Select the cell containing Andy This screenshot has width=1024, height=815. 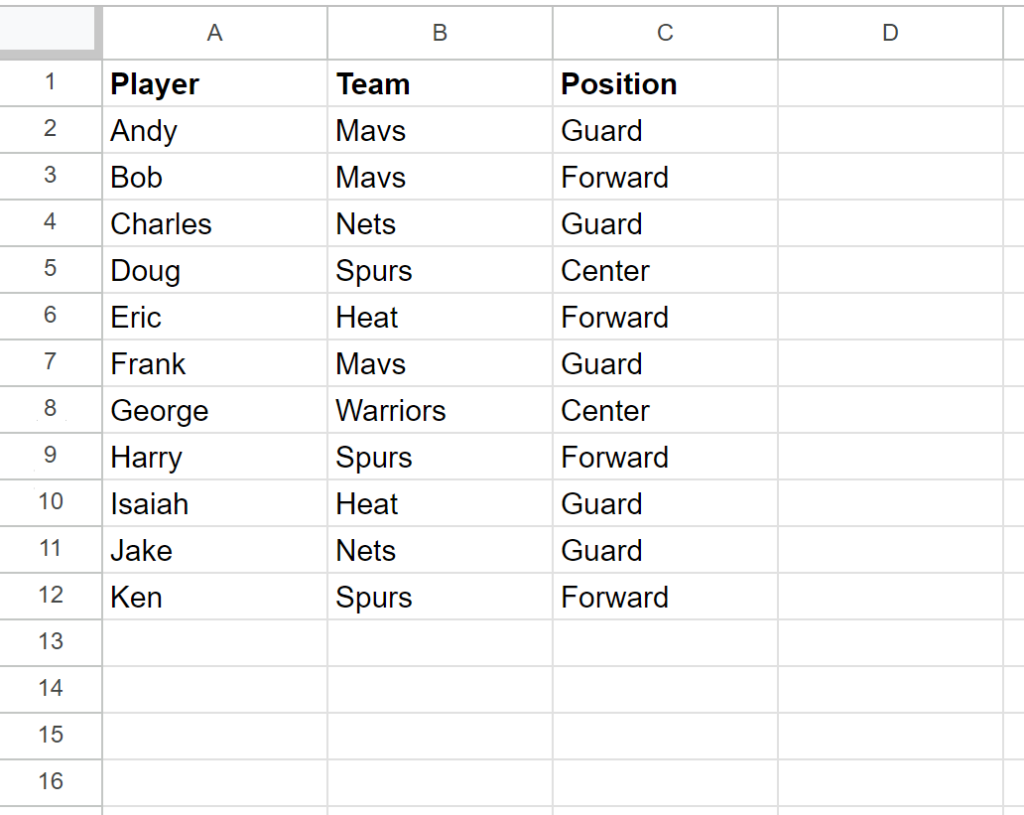pos(214,130)
